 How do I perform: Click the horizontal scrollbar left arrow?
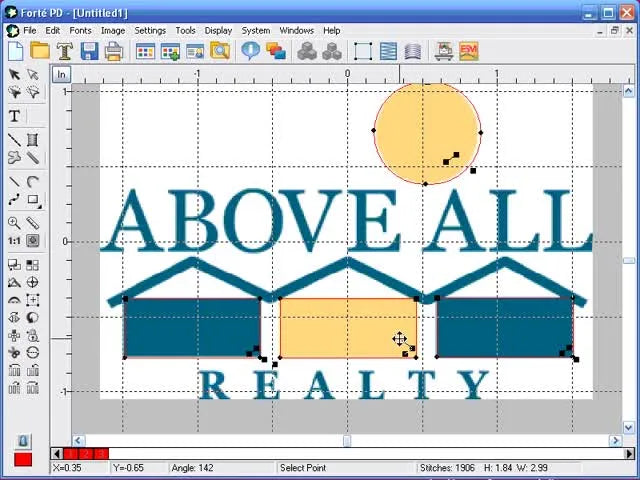click(78, 440)
